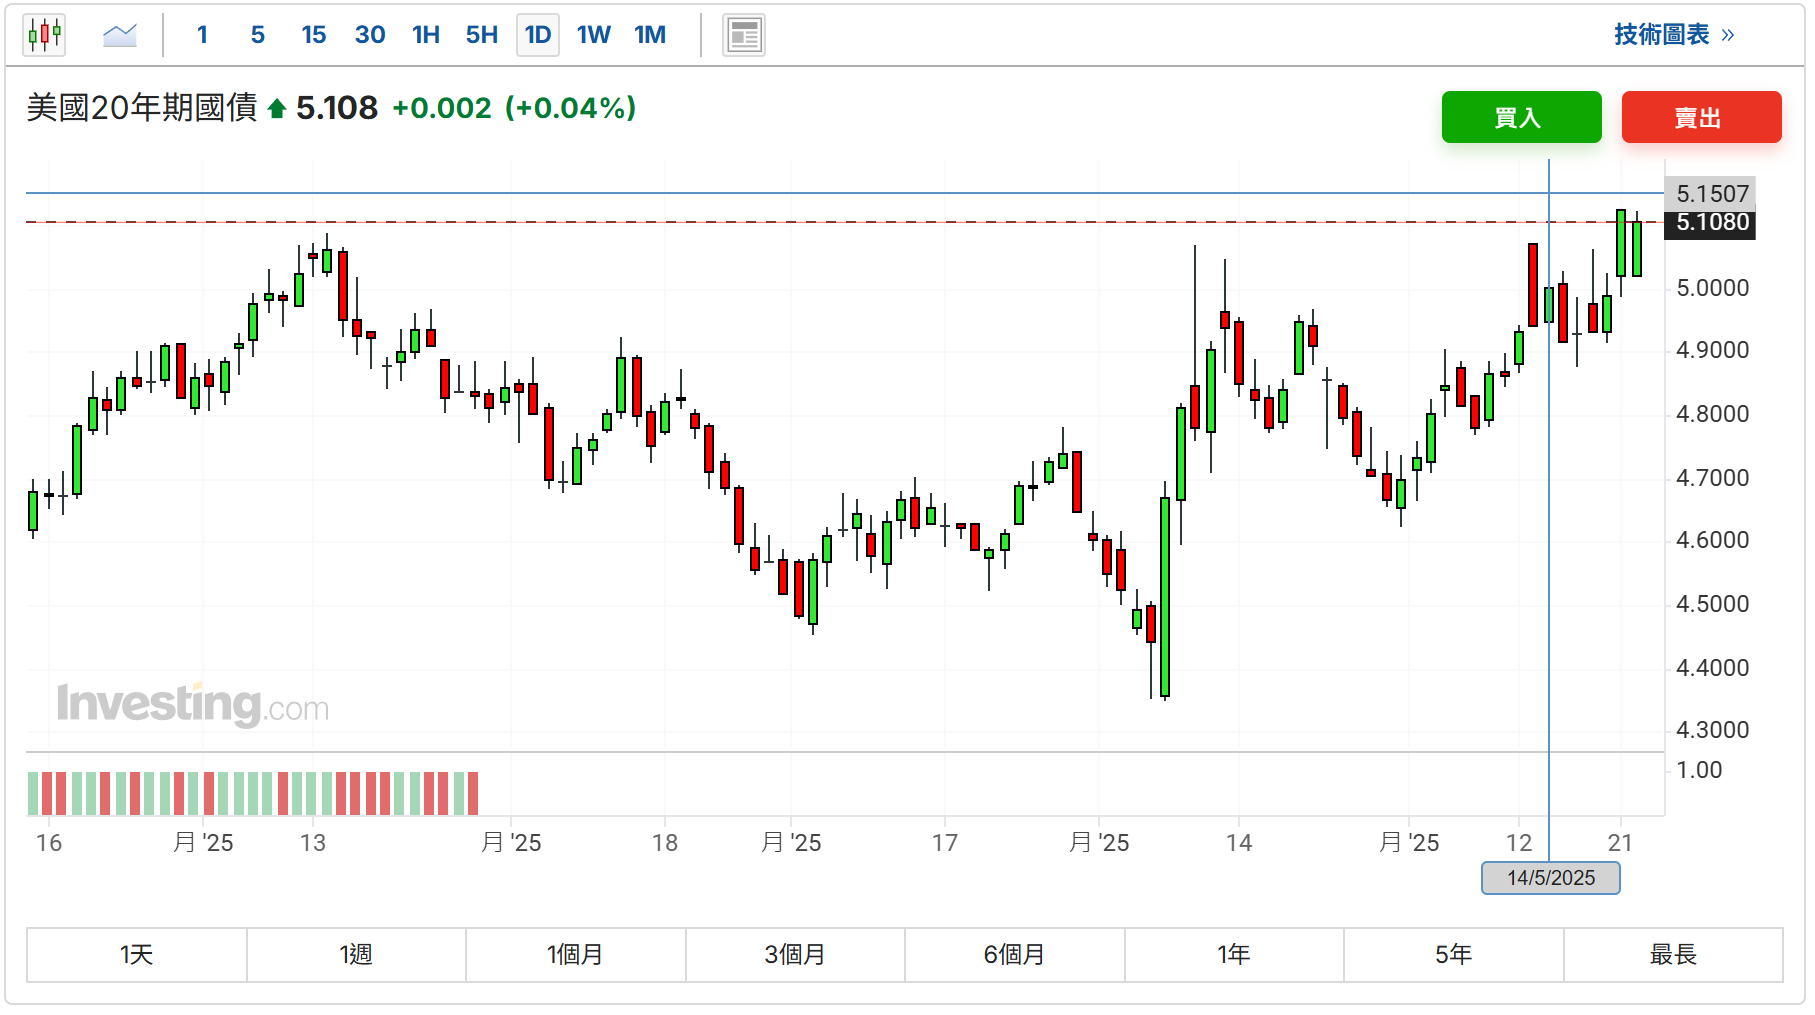Select the 15 minute interval

[x=314, y=35]
